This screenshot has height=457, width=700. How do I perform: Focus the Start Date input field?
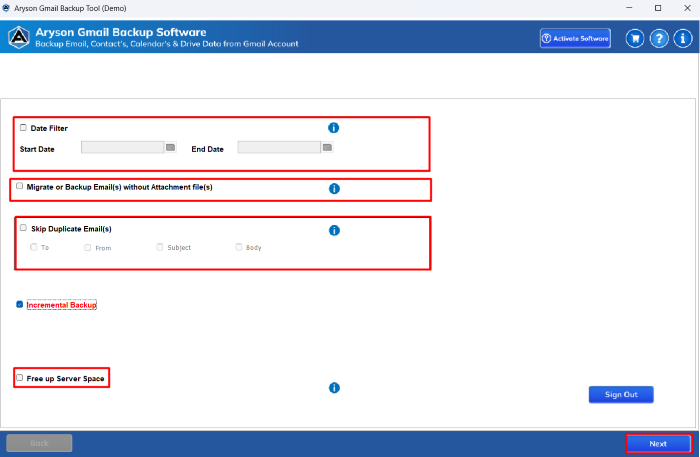point(123,147)
